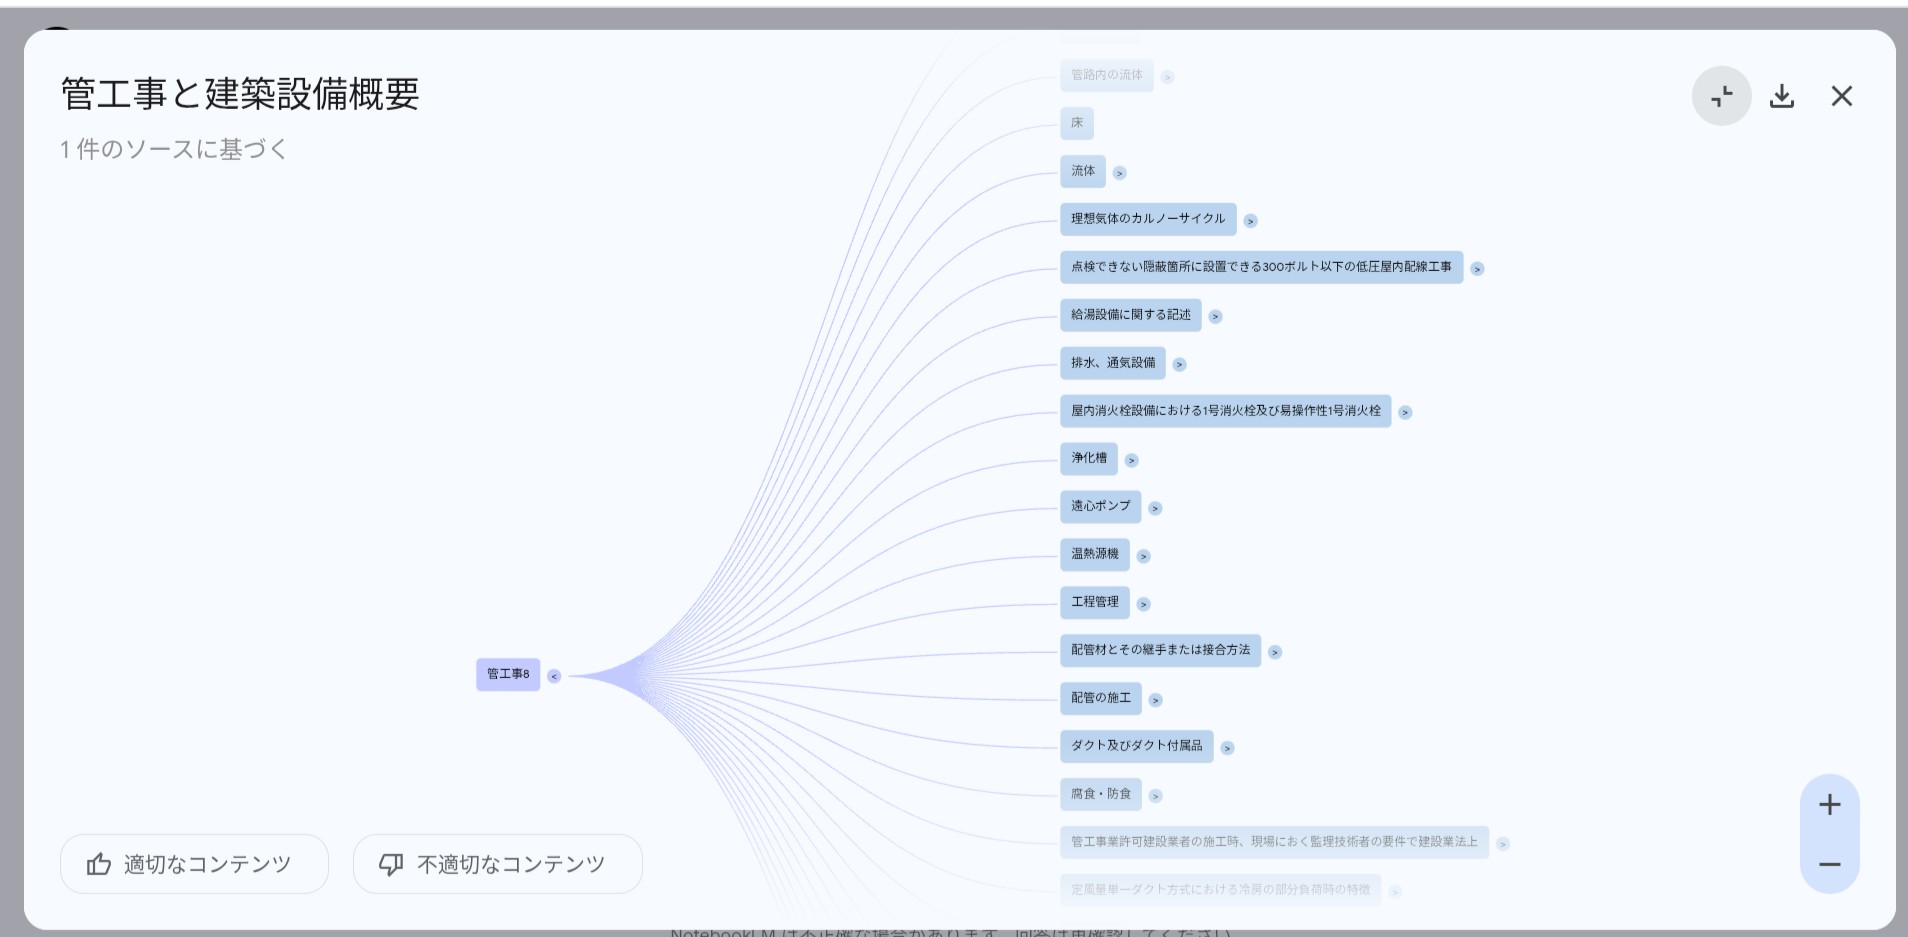
Task: Expand chevron beside 屋内消火栓設備 node
Action: [1405, 413]
